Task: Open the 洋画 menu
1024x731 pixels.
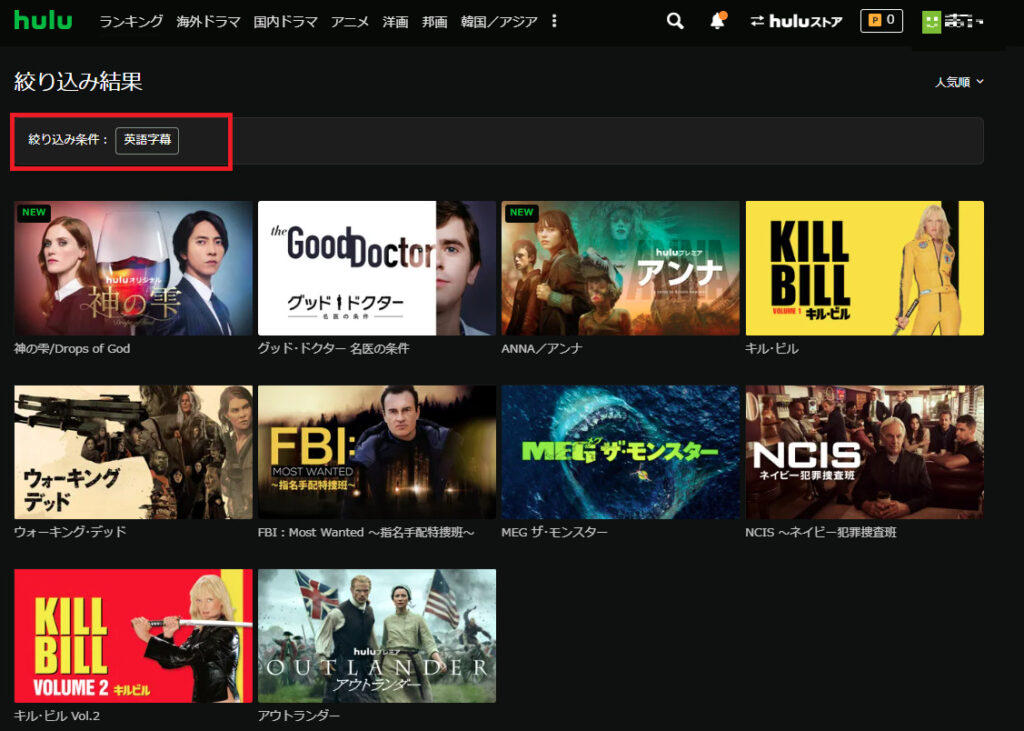Action: 395,22
